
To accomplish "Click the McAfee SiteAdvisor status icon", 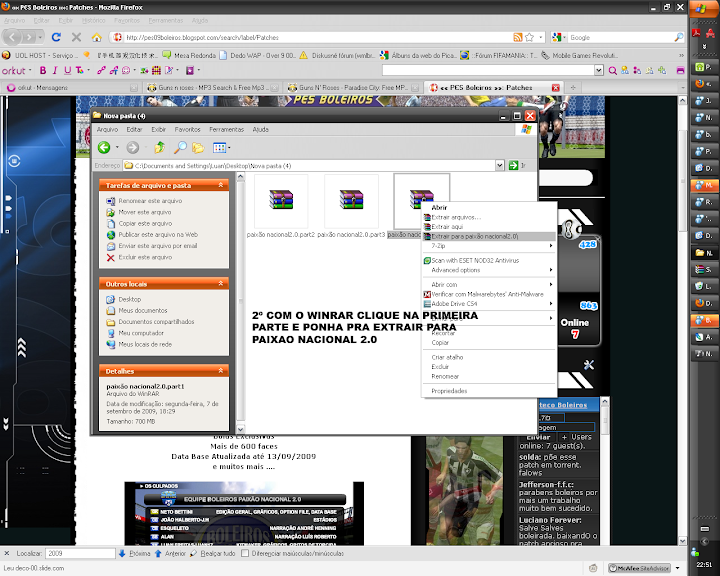I will click(x=639, y=568).
